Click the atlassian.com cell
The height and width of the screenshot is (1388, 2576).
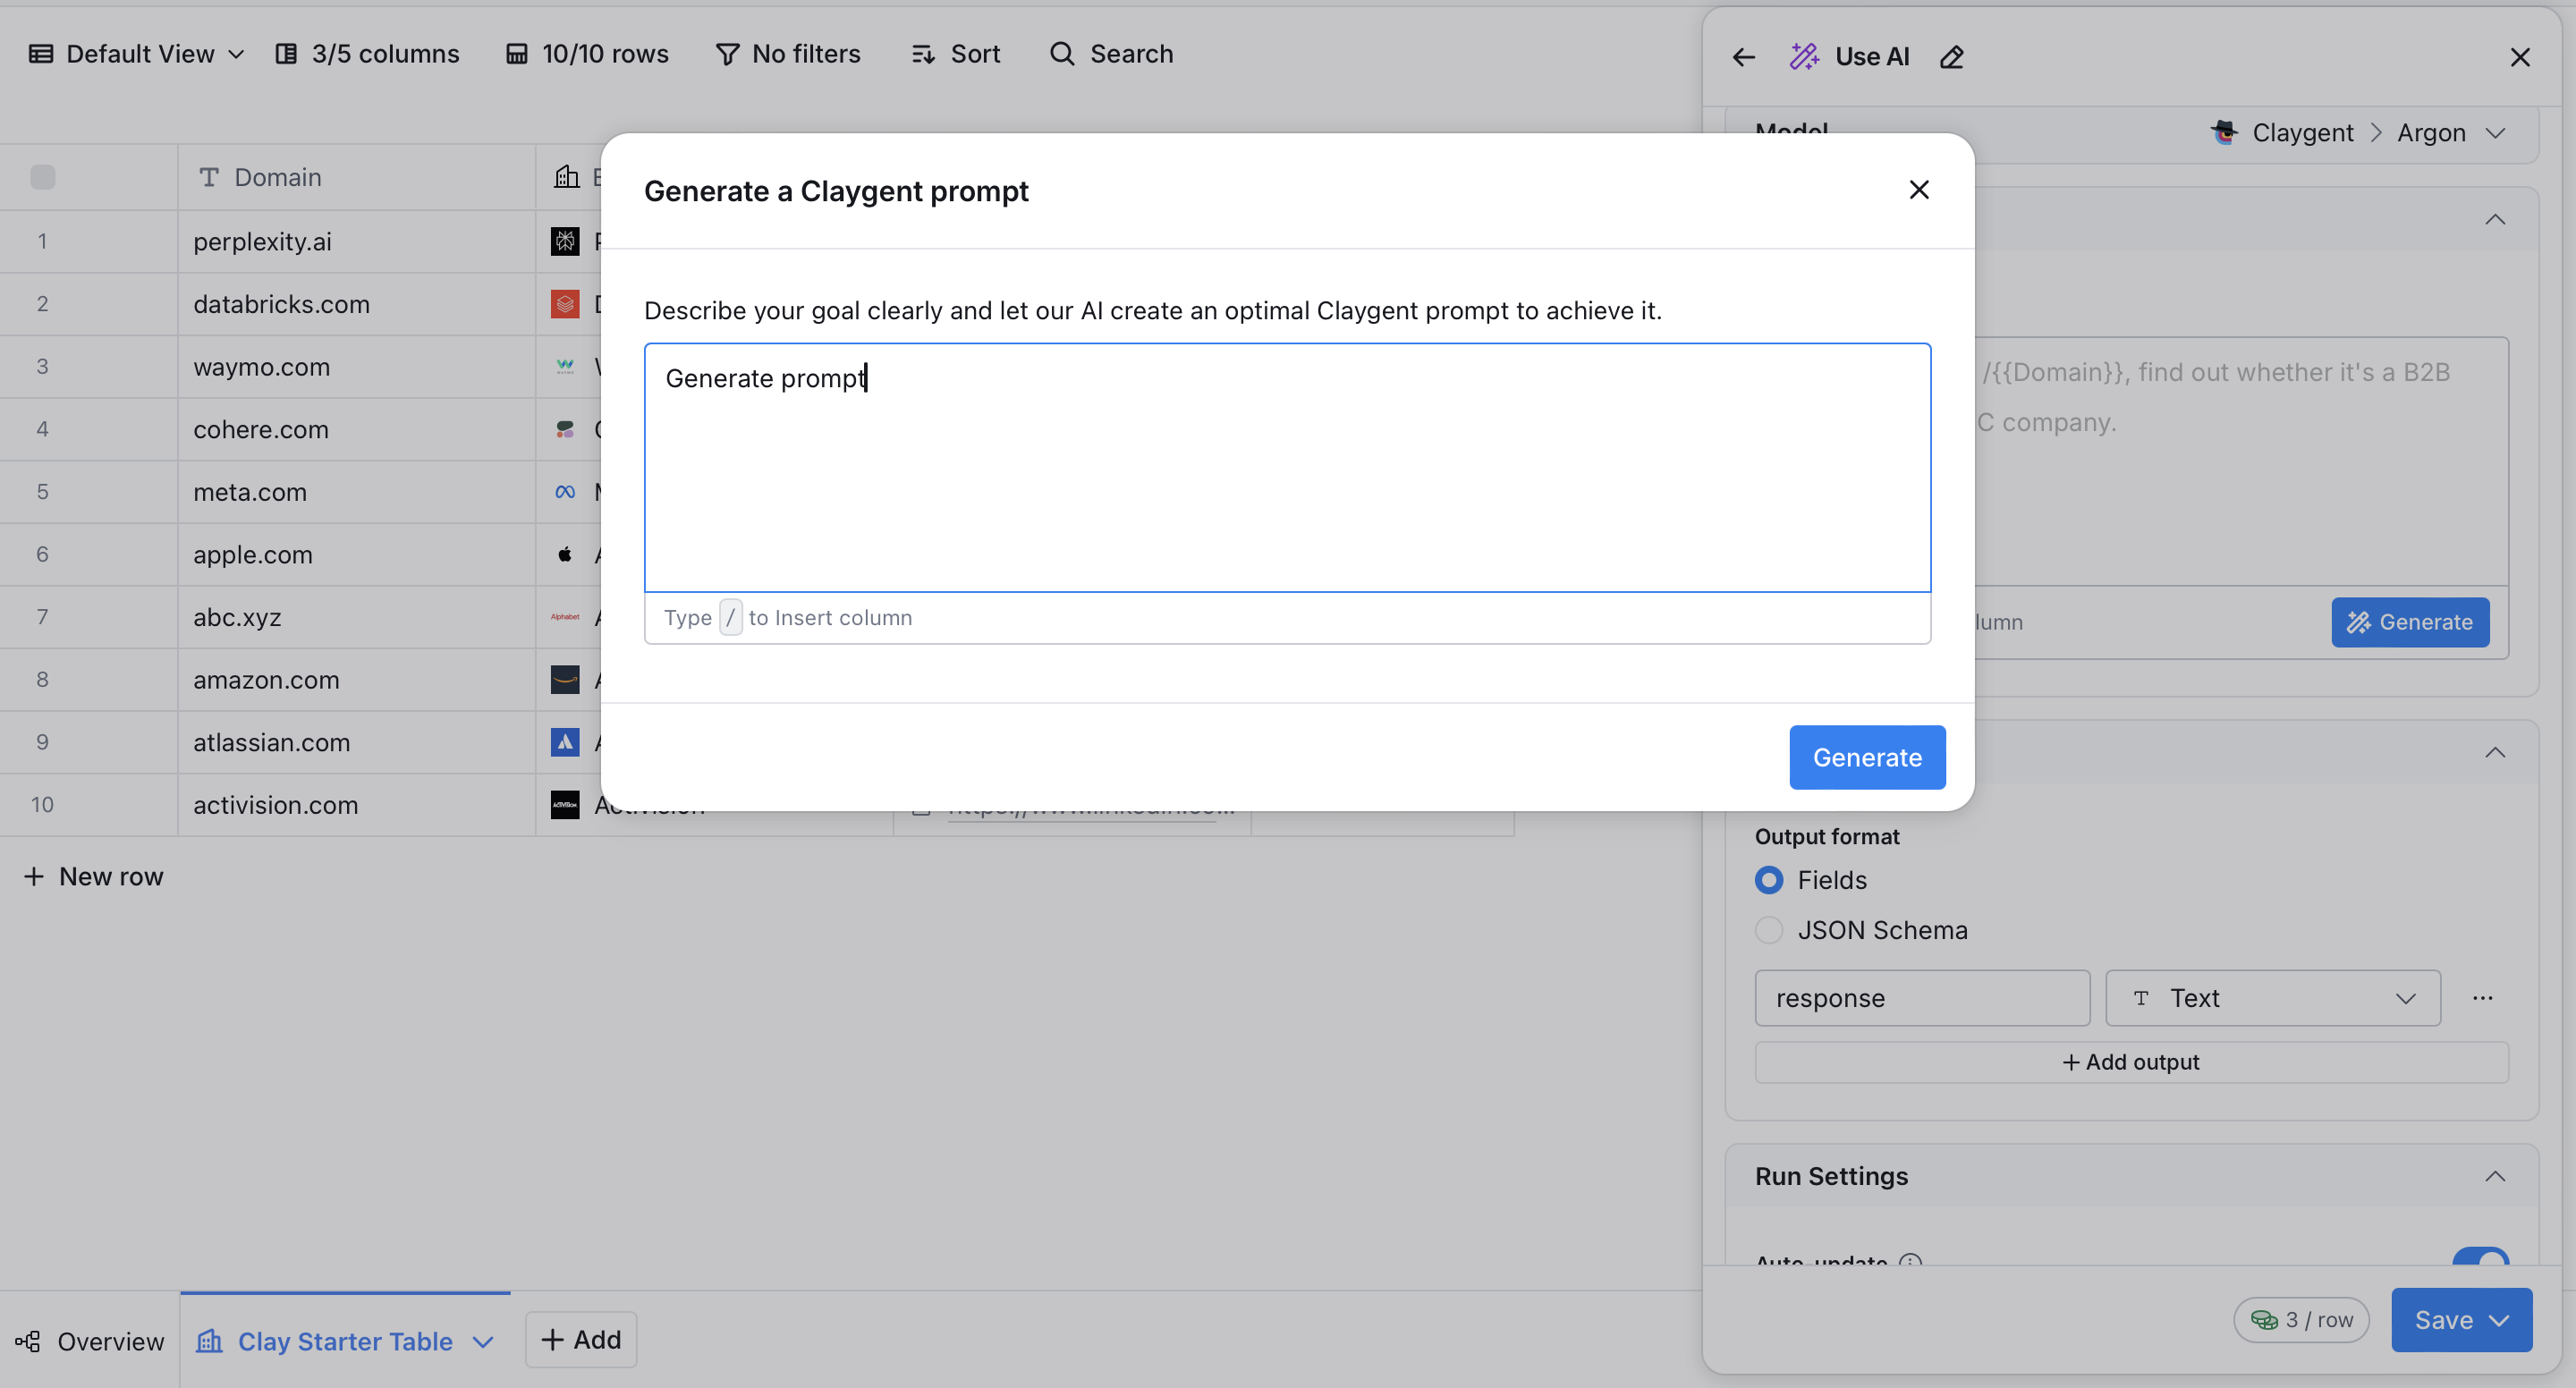357,742
